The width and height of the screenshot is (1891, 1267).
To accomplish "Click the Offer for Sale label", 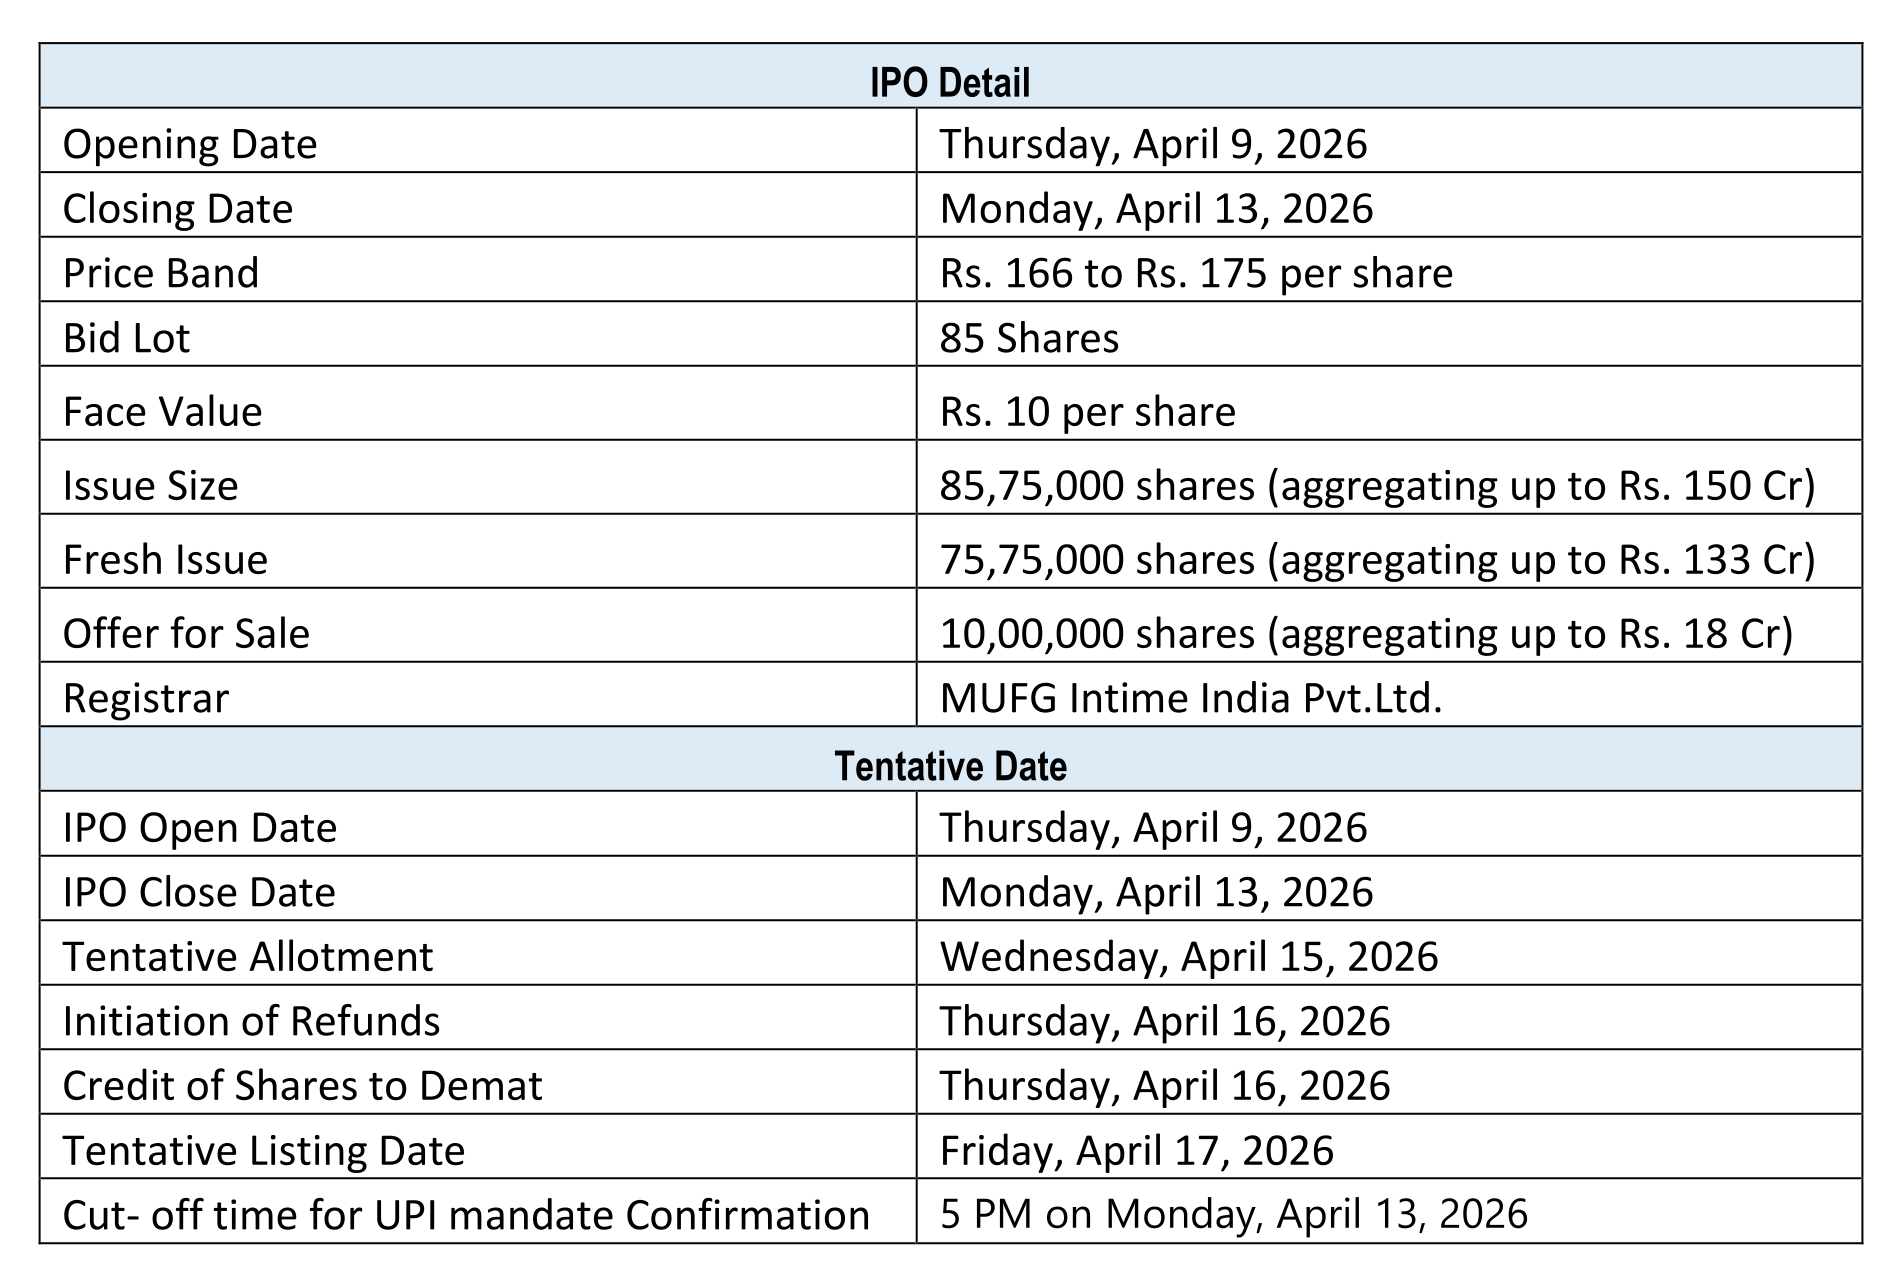I will tap(186, 633).
